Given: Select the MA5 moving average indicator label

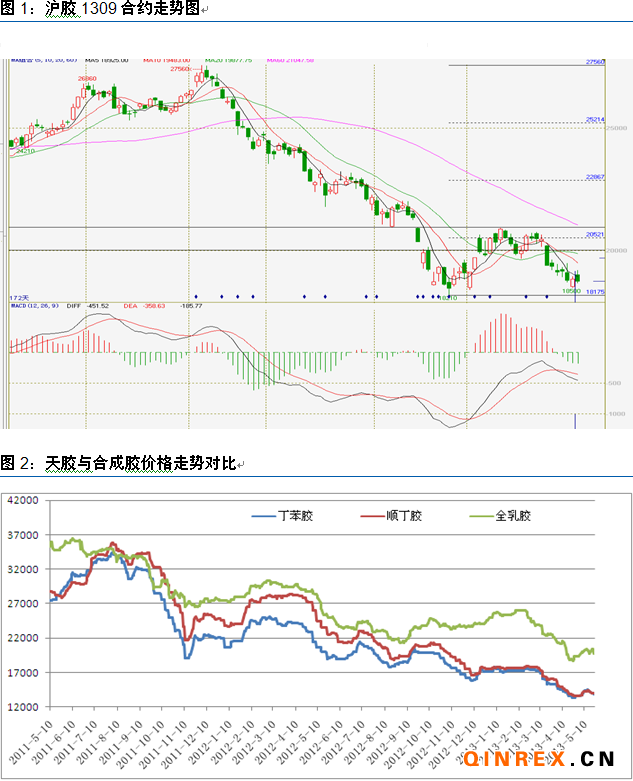Looking at the screenshot, I should [x=104, y=60].
